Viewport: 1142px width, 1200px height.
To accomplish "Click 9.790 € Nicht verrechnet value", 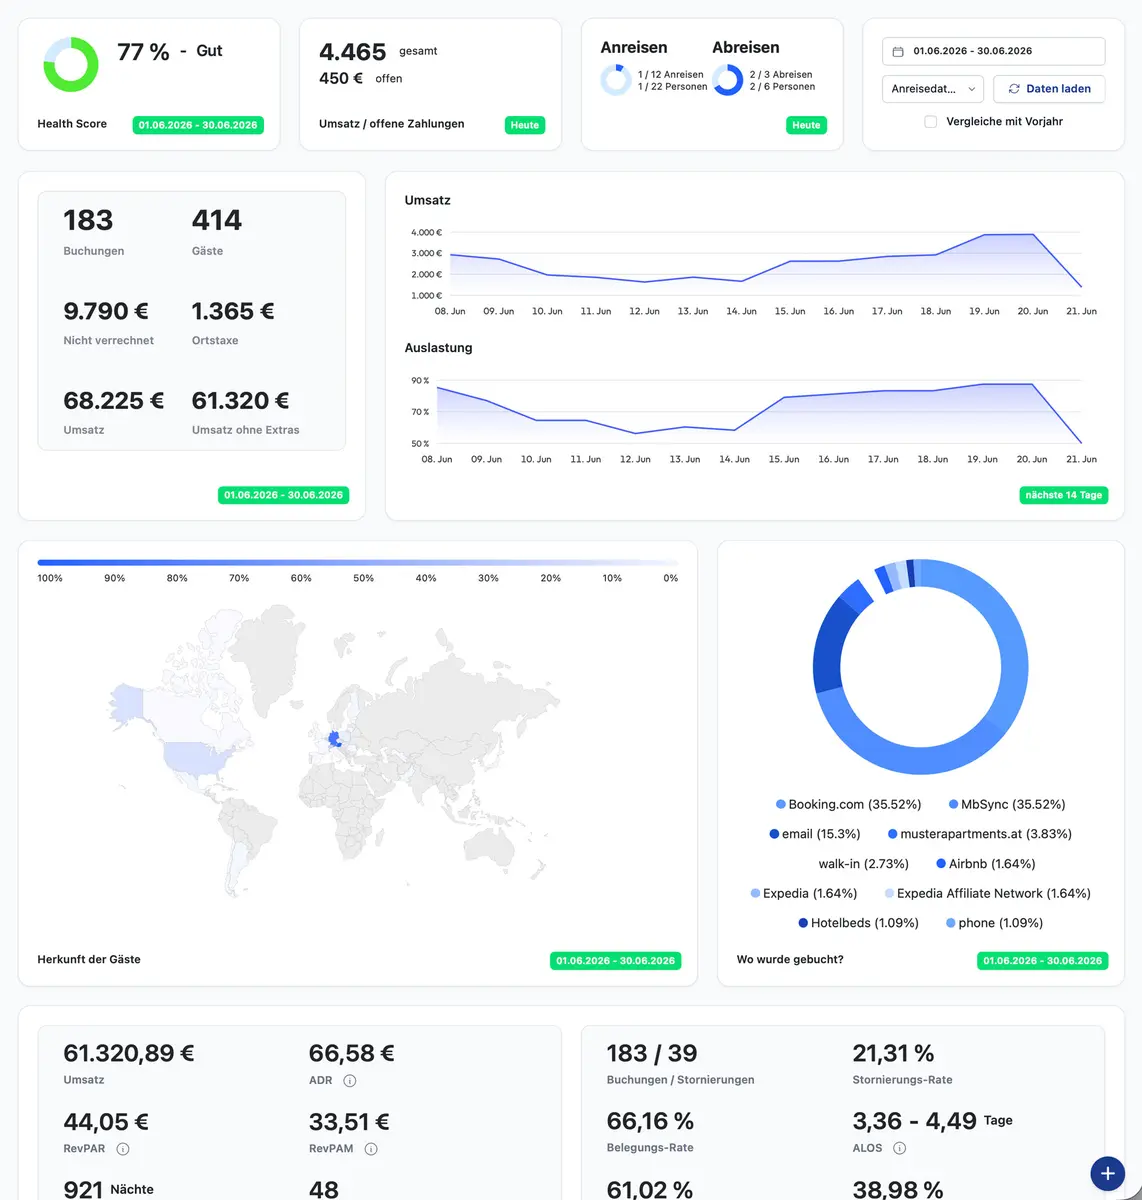I will [106, 311].
